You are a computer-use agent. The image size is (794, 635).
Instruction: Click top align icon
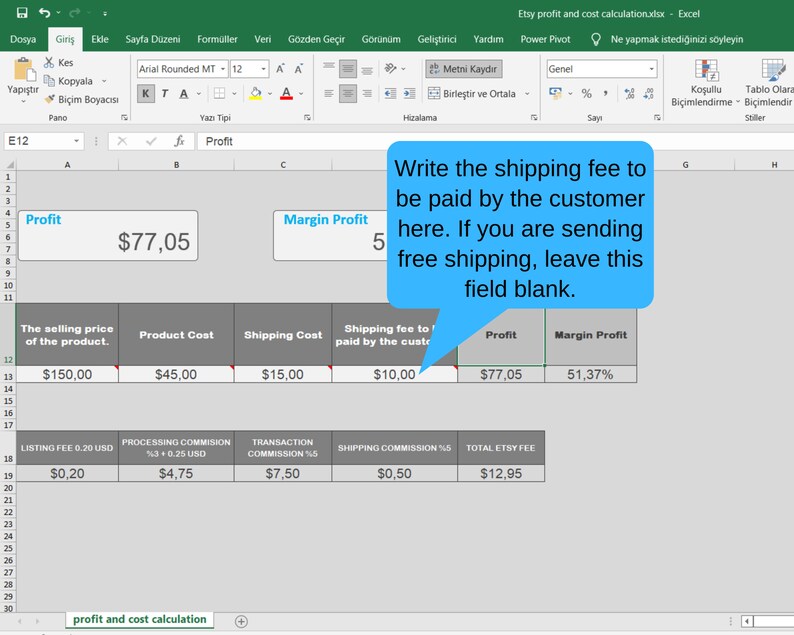point(329,68)
